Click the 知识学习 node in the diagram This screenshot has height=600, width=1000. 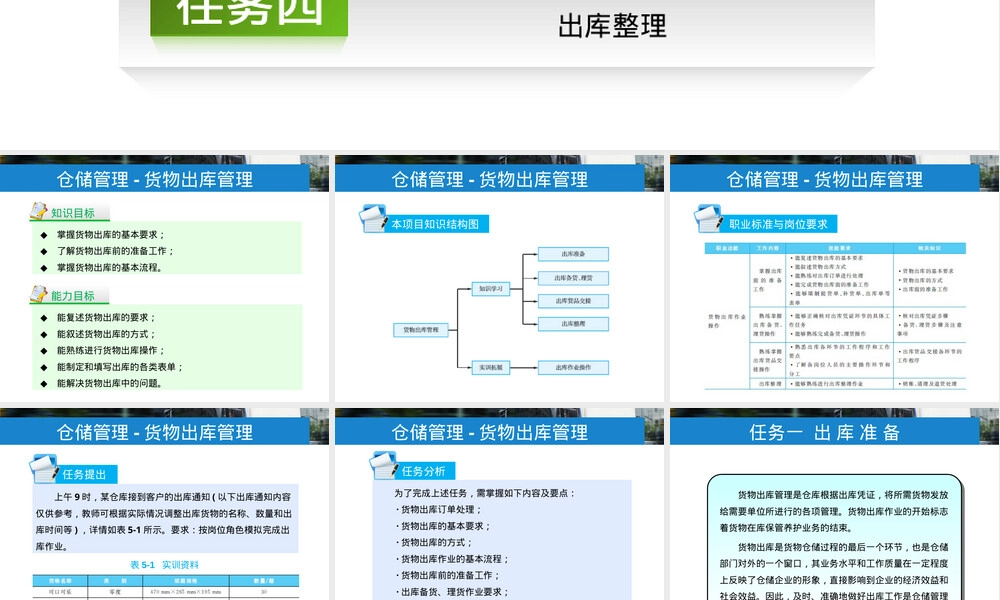point(490,289)
